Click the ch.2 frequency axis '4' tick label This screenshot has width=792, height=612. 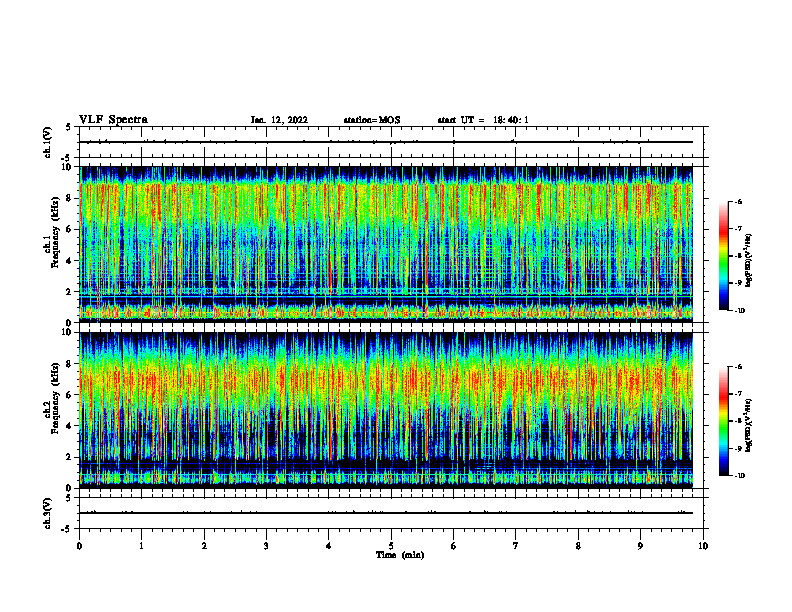[69, 426]
